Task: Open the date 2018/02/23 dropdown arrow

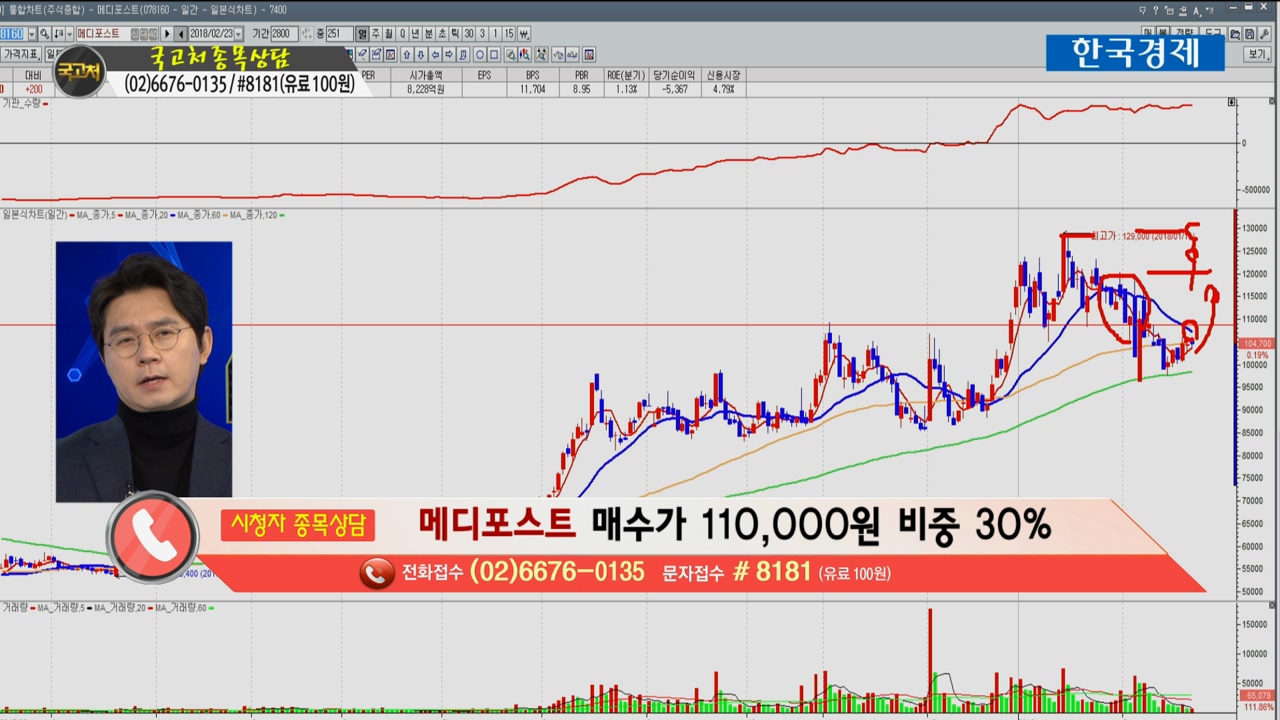Action: pyautogui.click(x=237, y=34)
